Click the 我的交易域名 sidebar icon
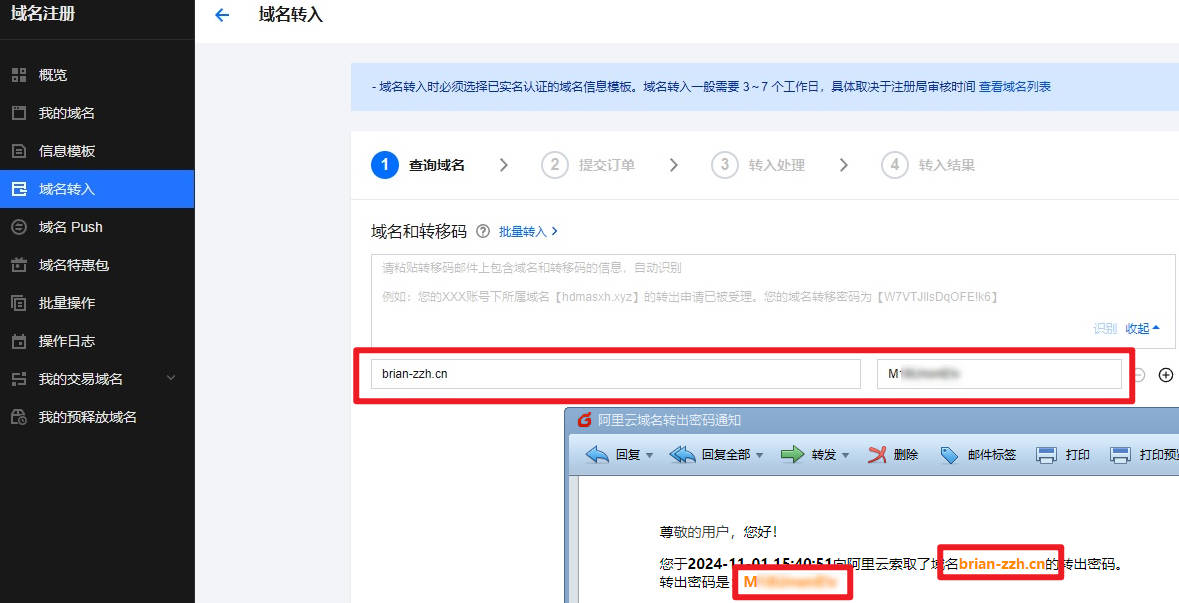 tap(19, 379)
